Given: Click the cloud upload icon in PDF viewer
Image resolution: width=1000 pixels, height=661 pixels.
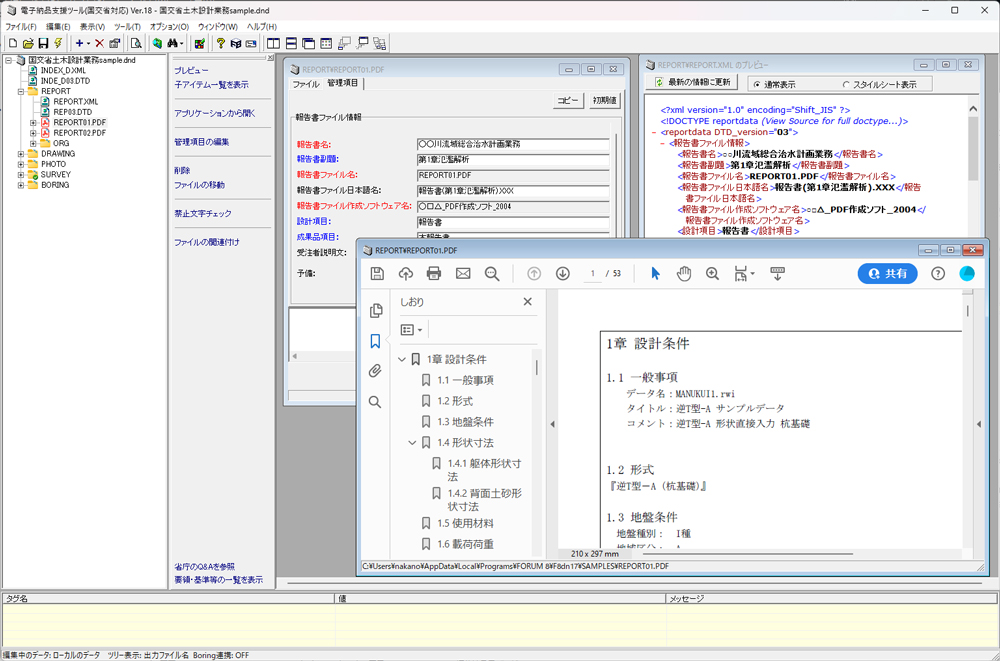Looking at the screenshot, I should point(406,274).
